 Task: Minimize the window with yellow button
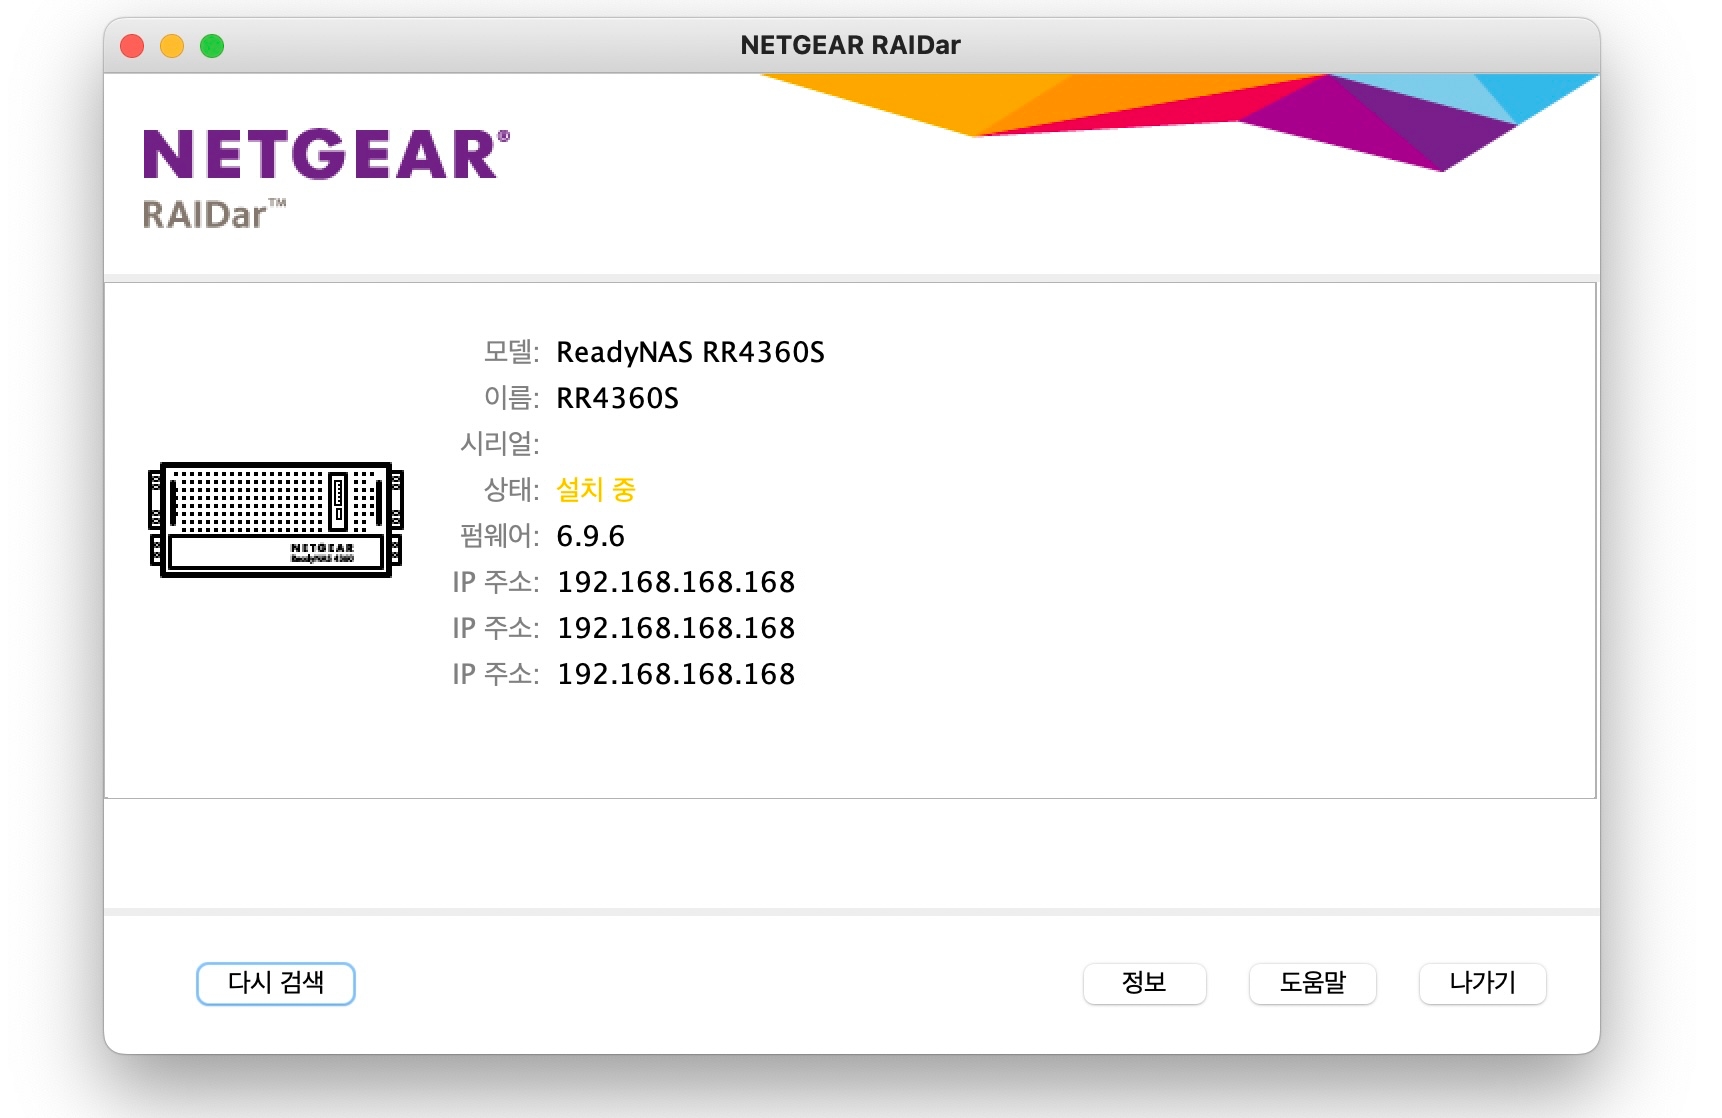(172, 46)
